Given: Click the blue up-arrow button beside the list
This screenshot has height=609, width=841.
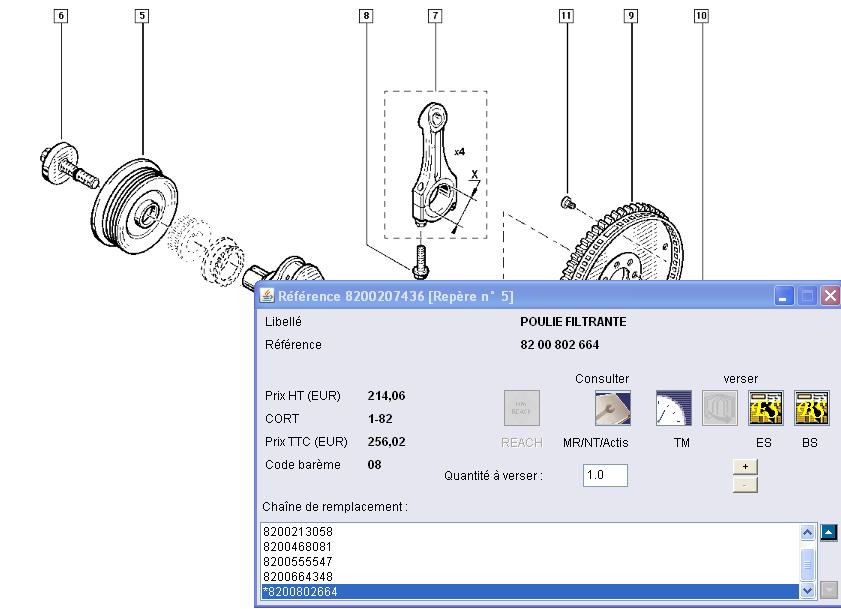Looking at the screenshot, I should pyautogui.click(x=828, y=533).
